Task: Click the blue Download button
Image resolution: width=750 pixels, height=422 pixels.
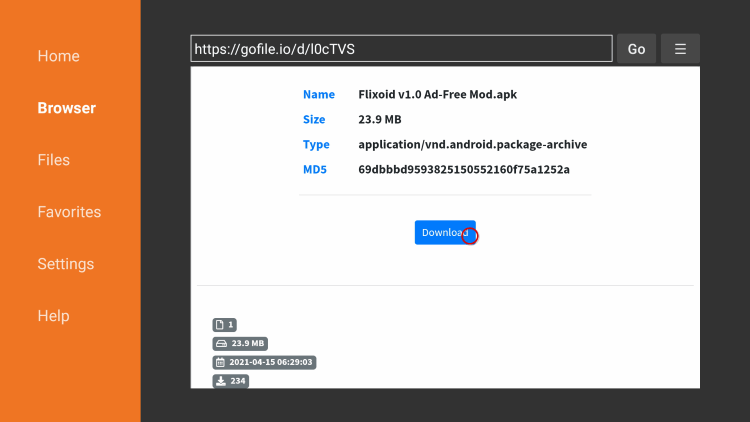Action: click(x=445, y=233)
